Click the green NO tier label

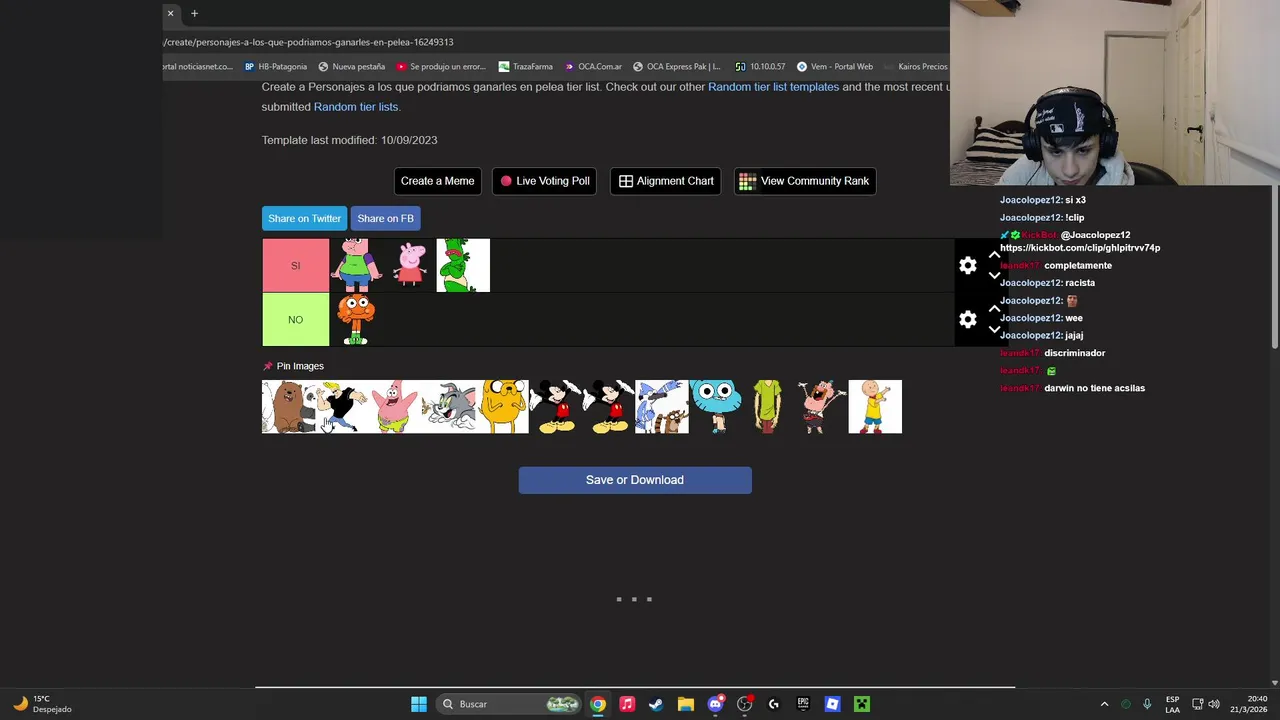click(295, 319)
